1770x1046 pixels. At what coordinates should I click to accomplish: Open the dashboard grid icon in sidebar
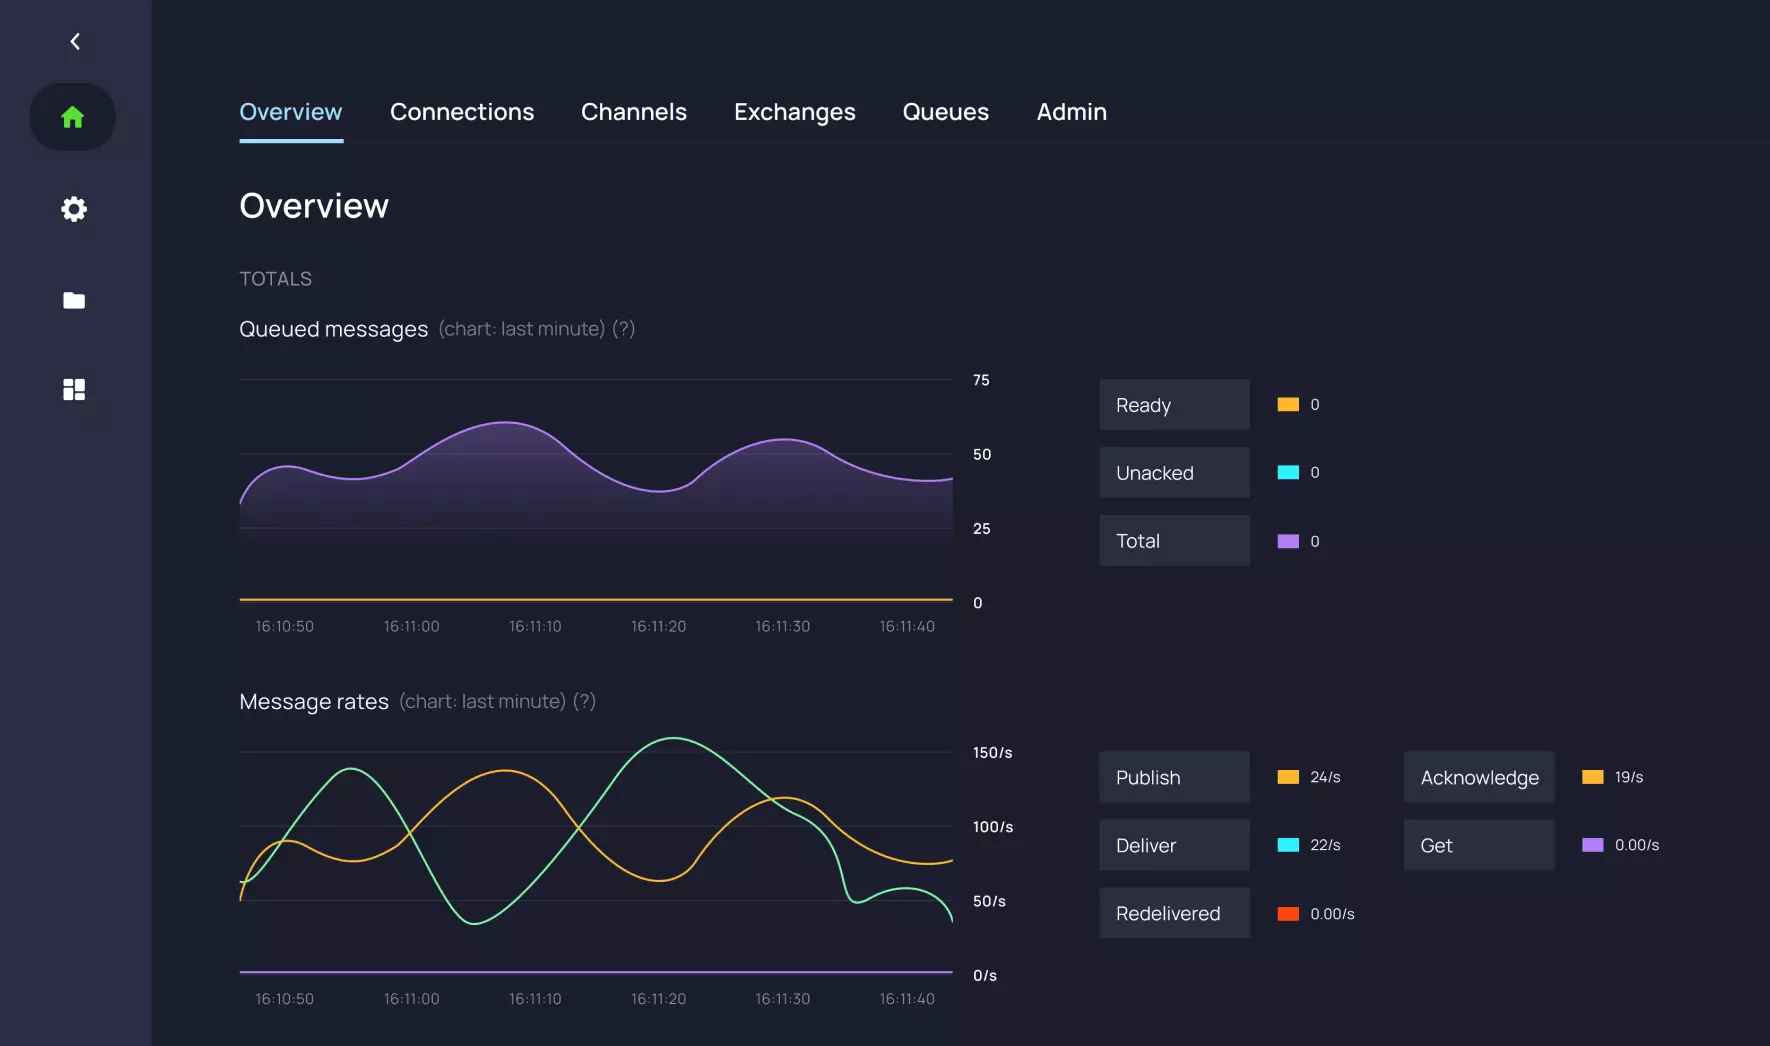click(x=74, y=389)
